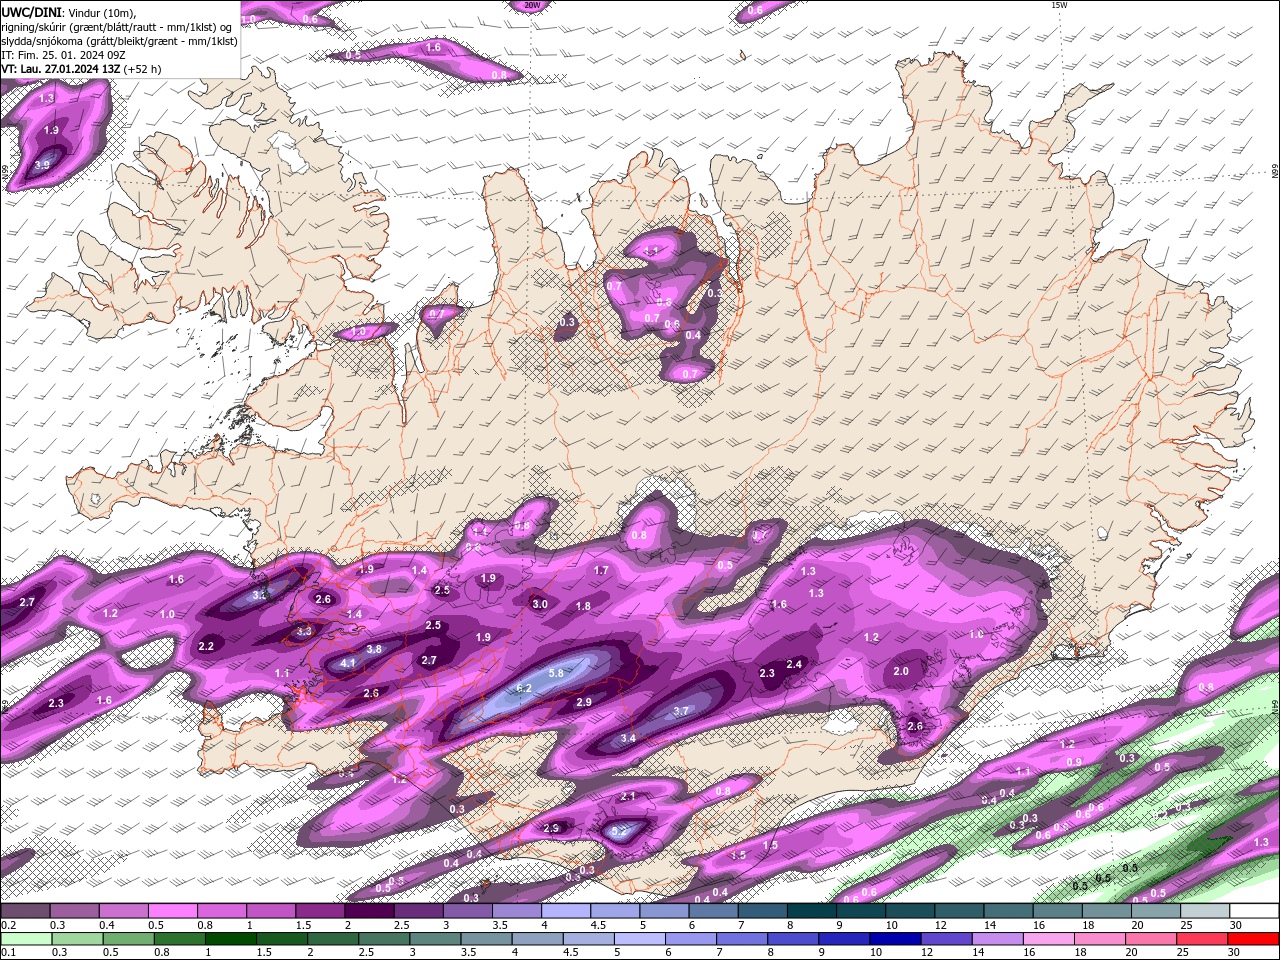Pick the slate swatch labeled 6, upper legend
The height and width of the screenshot is (960, 1280).
pyautogui.click(x=713, y=911)
